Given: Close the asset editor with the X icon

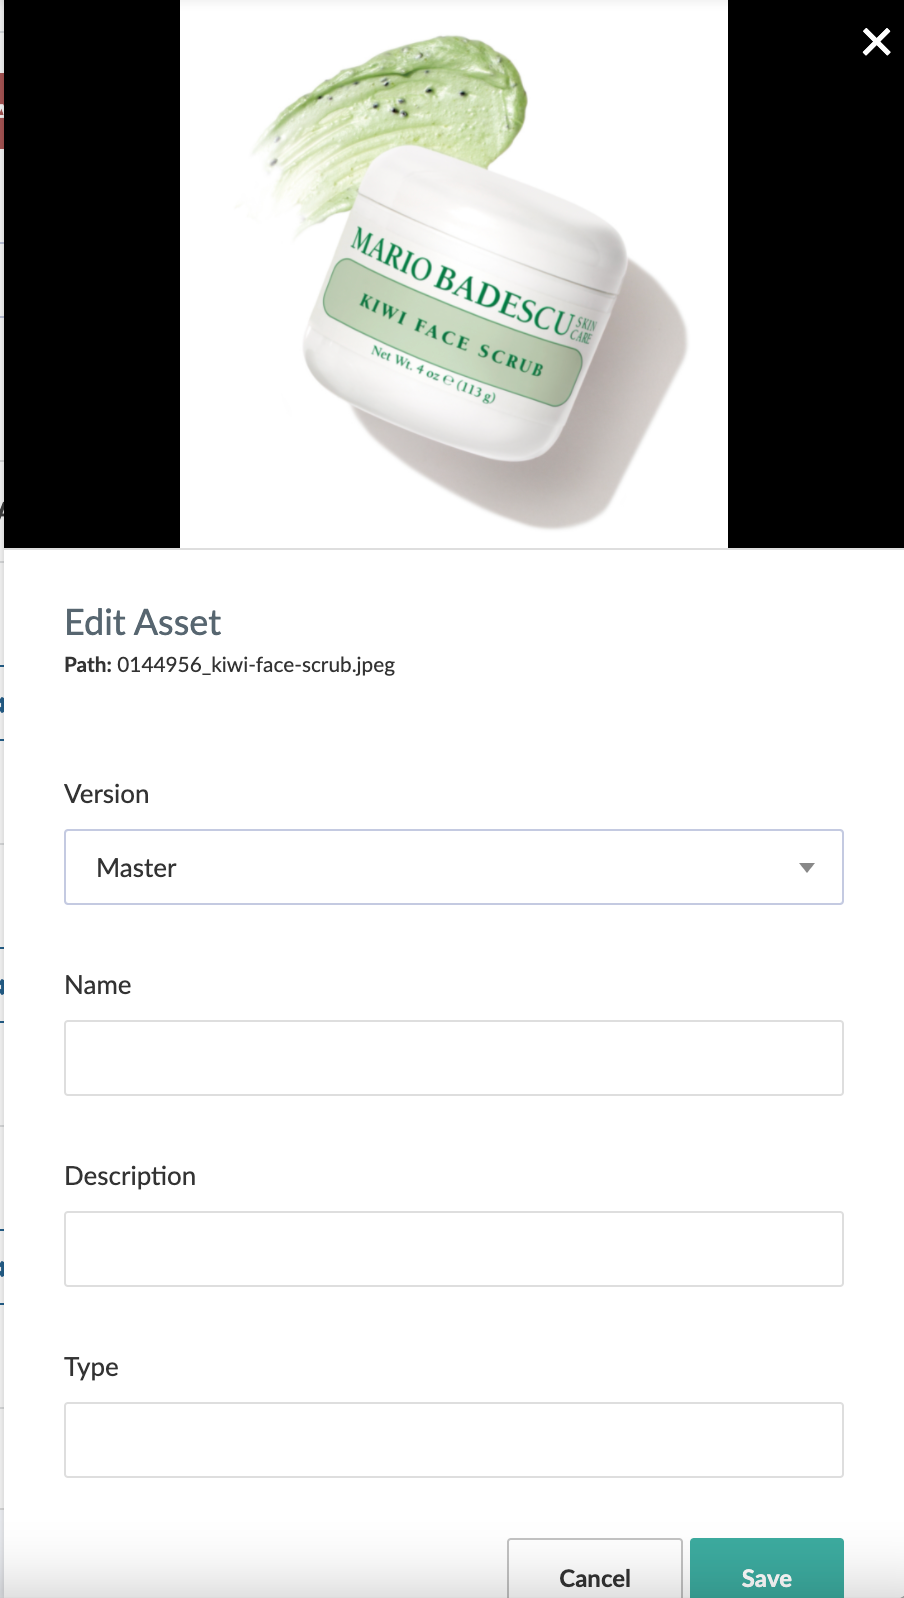Looking at the screenshot, I should pos(876,42).
